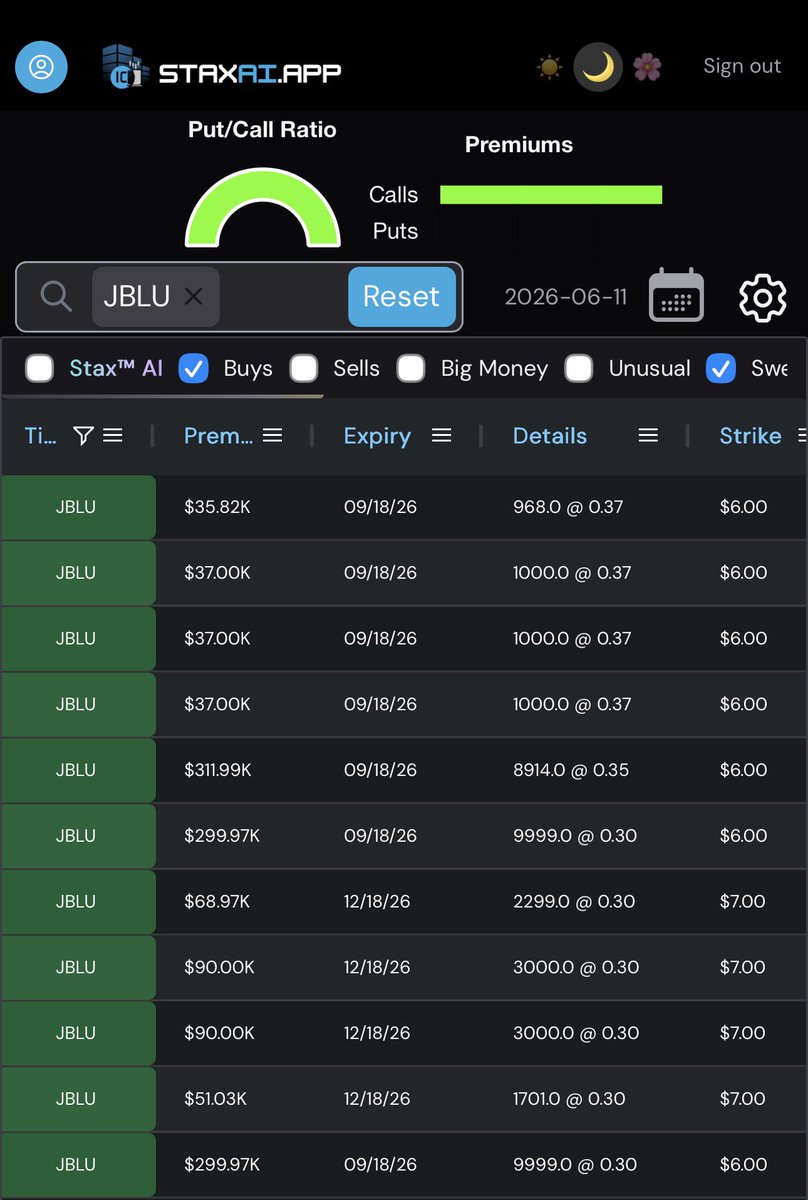Click the StaxAI.app logo
The width and height of the screenshot is (808, 1200).
[221, 68]
